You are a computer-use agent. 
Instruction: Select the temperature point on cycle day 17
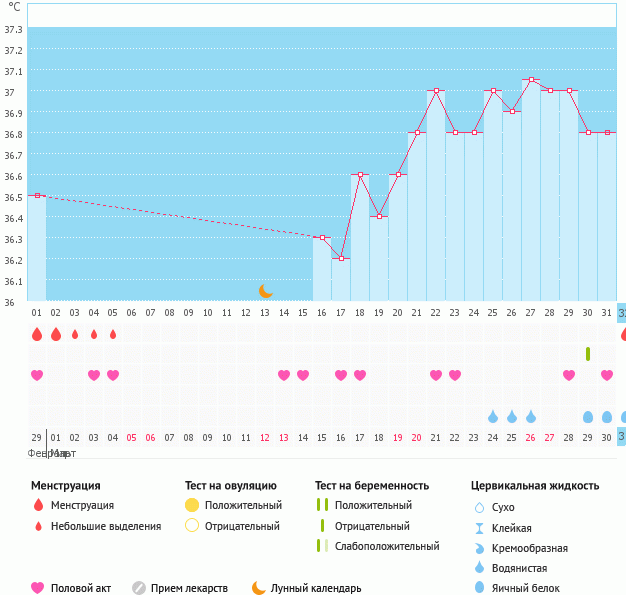pyautogui.click(x=341, y=258)
